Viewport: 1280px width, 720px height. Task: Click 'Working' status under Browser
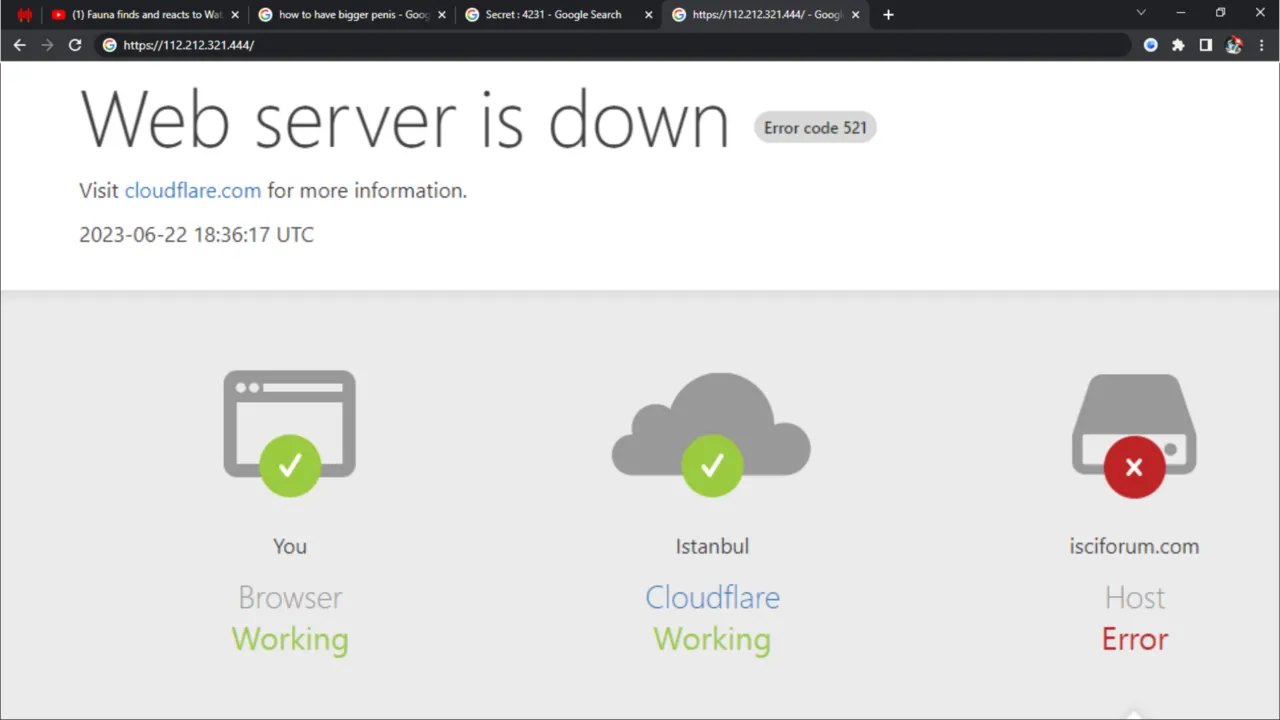click(x=290, y=639)
